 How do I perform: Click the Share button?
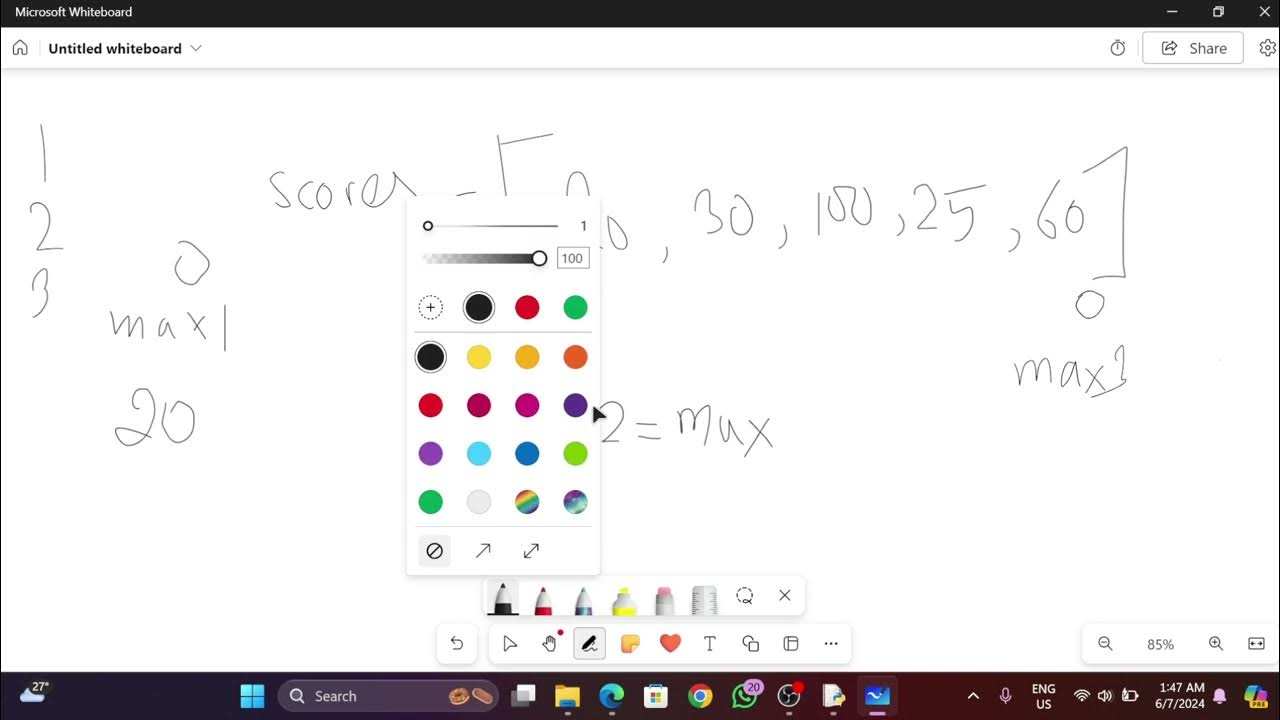coord(1193,48)
